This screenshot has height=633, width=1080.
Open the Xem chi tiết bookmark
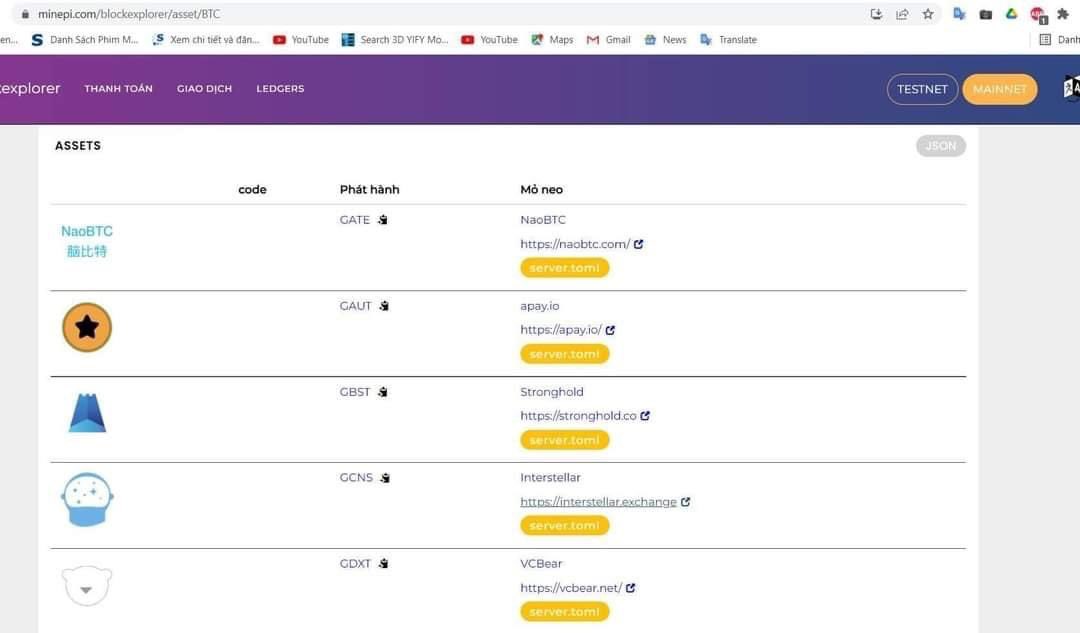point(206,40)
